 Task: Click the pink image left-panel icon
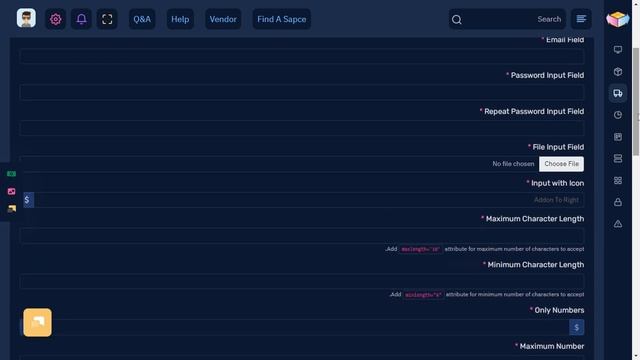(x=11, y=191)
